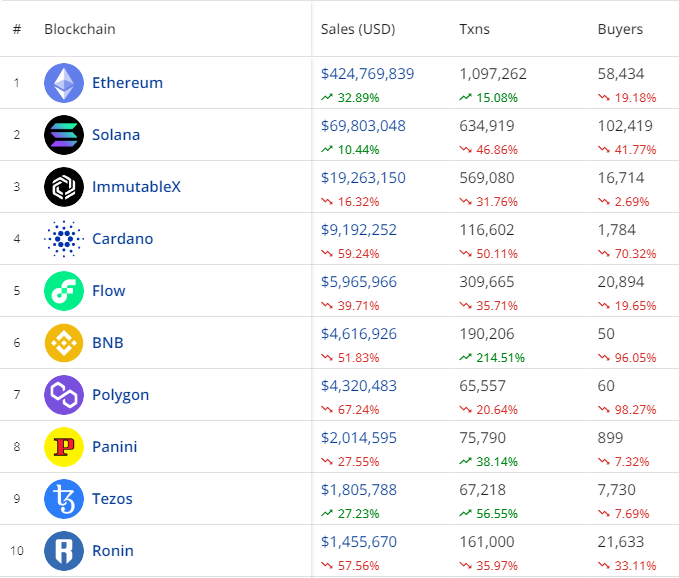Viewport: 679px width, 578px height.
Task: Click the Blockchain column header
Action: 80,29
